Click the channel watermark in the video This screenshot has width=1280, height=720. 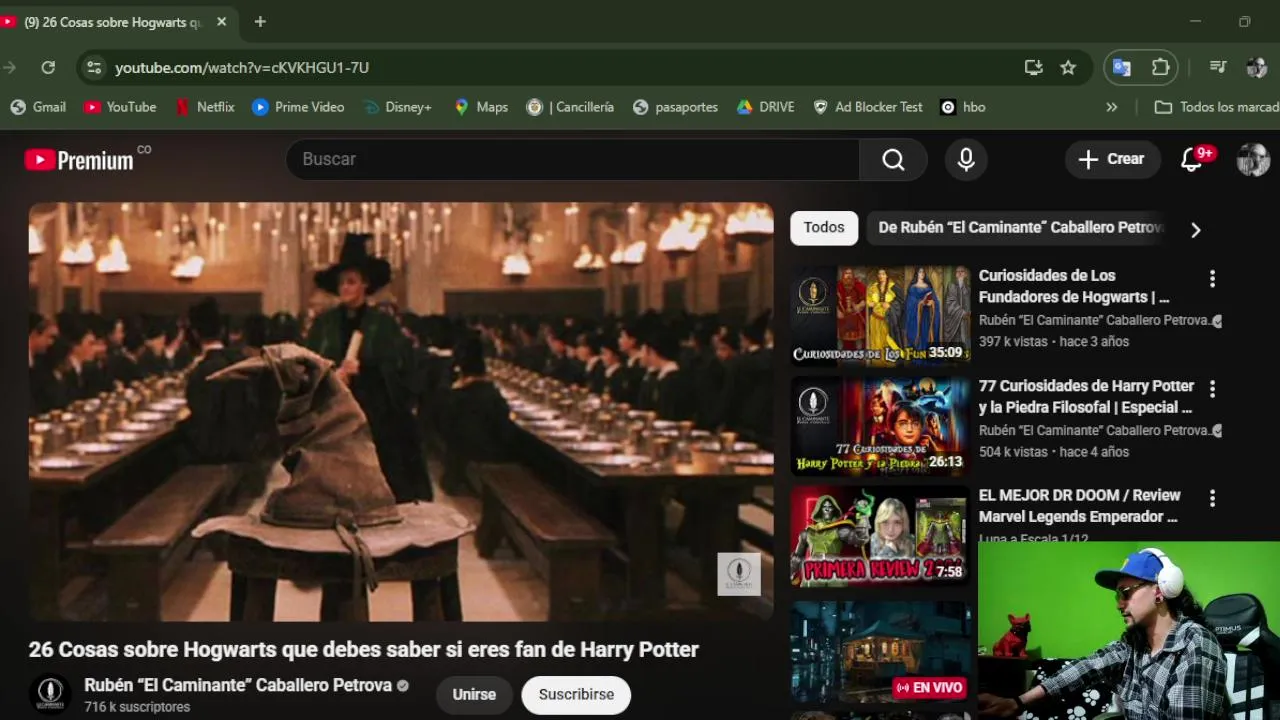point(739,574)
